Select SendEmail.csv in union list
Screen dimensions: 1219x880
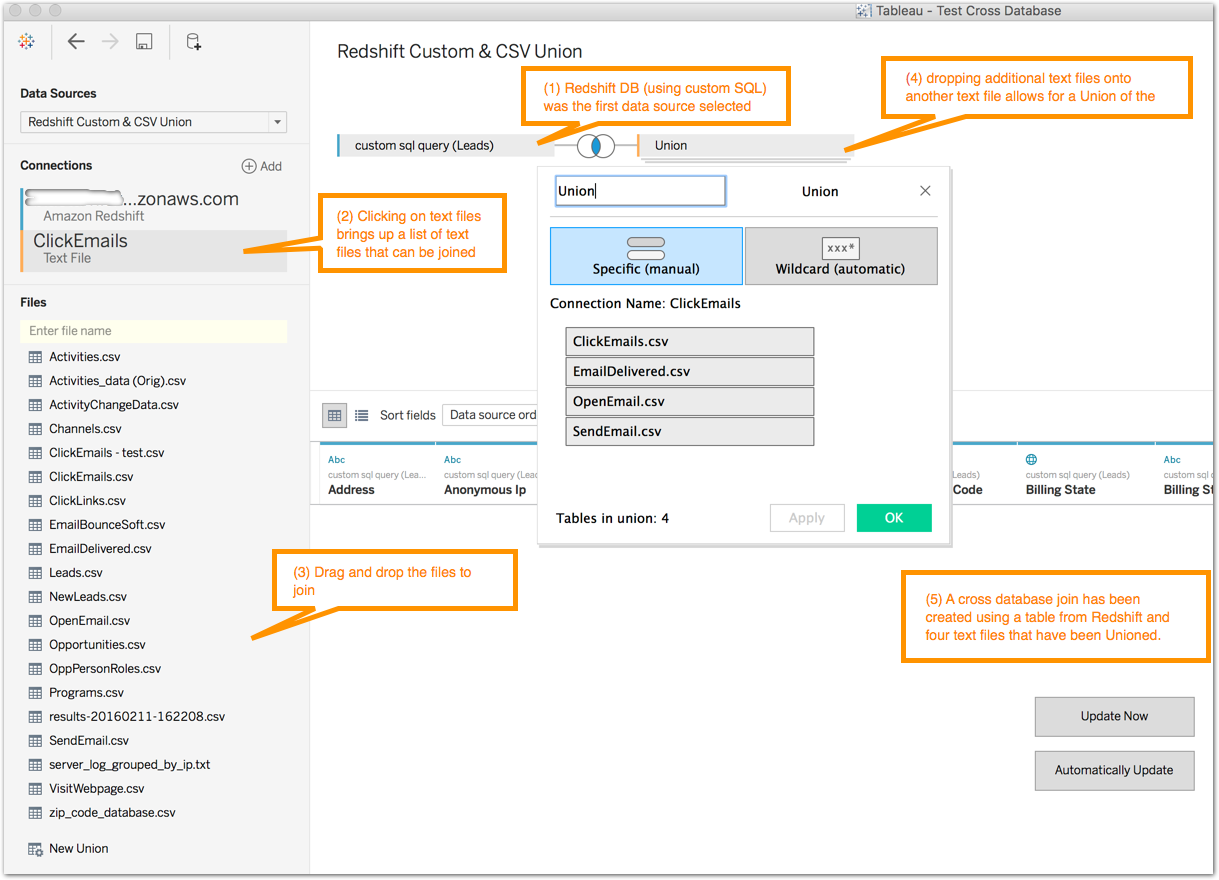pyautogui.click(x=690, y=431)
